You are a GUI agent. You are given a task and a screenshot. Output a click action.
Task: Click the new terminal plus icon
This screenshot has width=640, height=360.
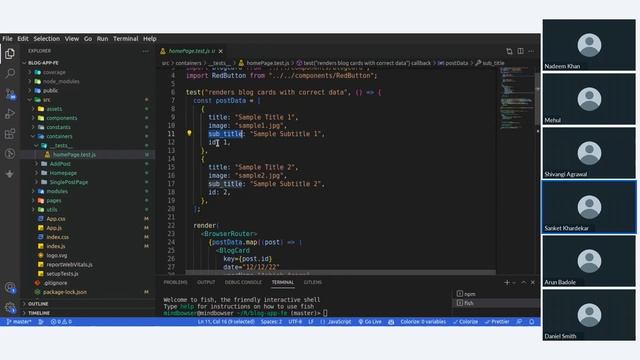tap(507, 282)
